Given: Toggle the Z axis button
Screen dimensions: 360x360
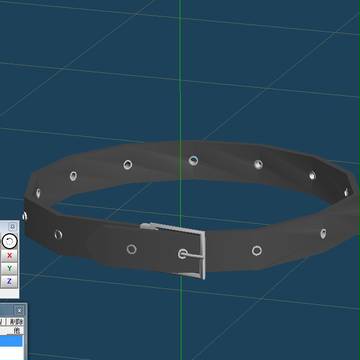Looking at the screenshot, I should click(9, 281).
